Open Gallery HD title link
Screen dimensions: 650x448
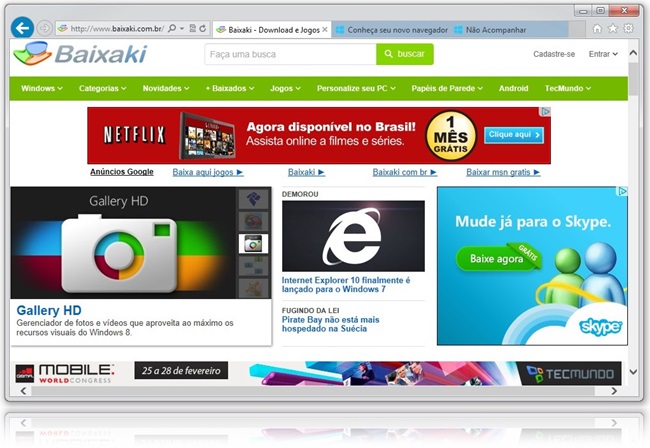click(x=49, y=310)
